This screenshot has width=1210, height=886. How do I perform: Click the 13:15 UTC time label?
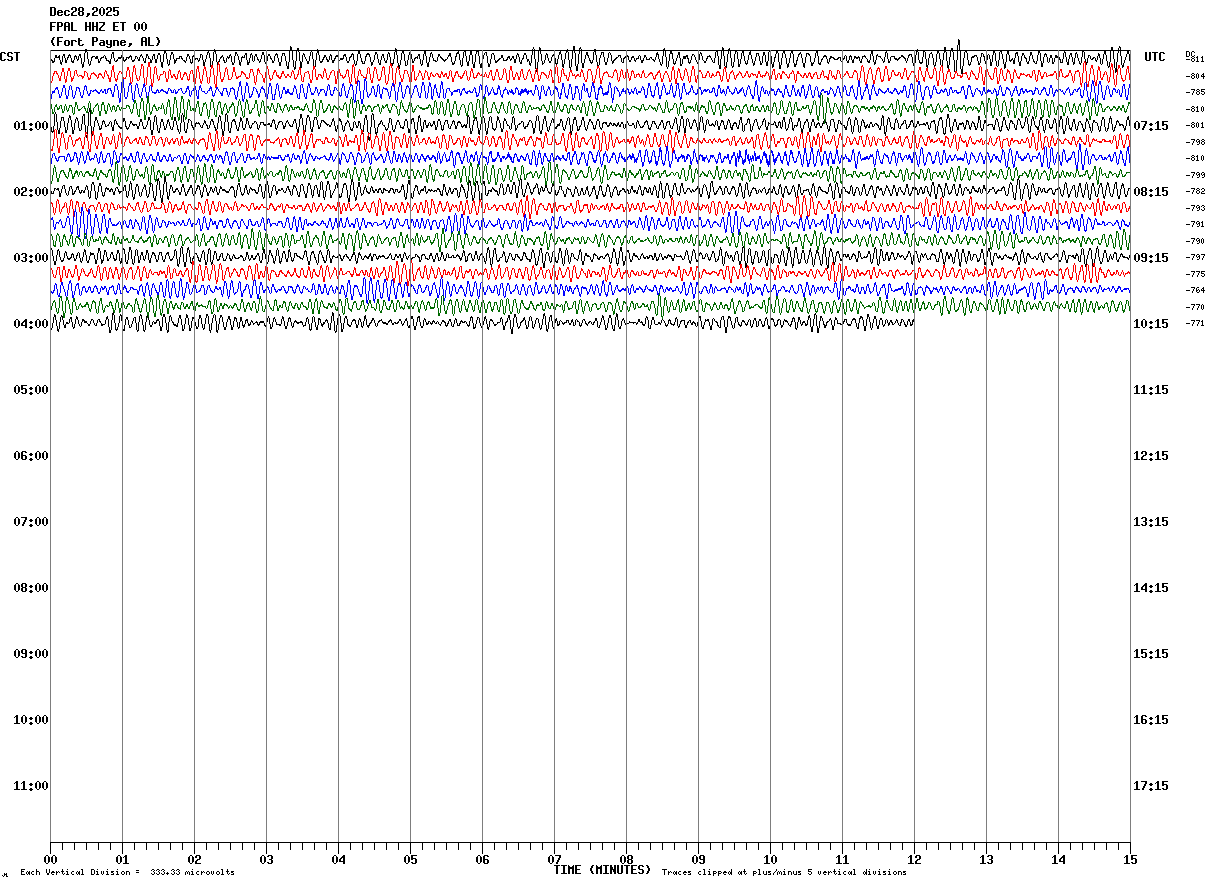click(x=1151, y=522)
